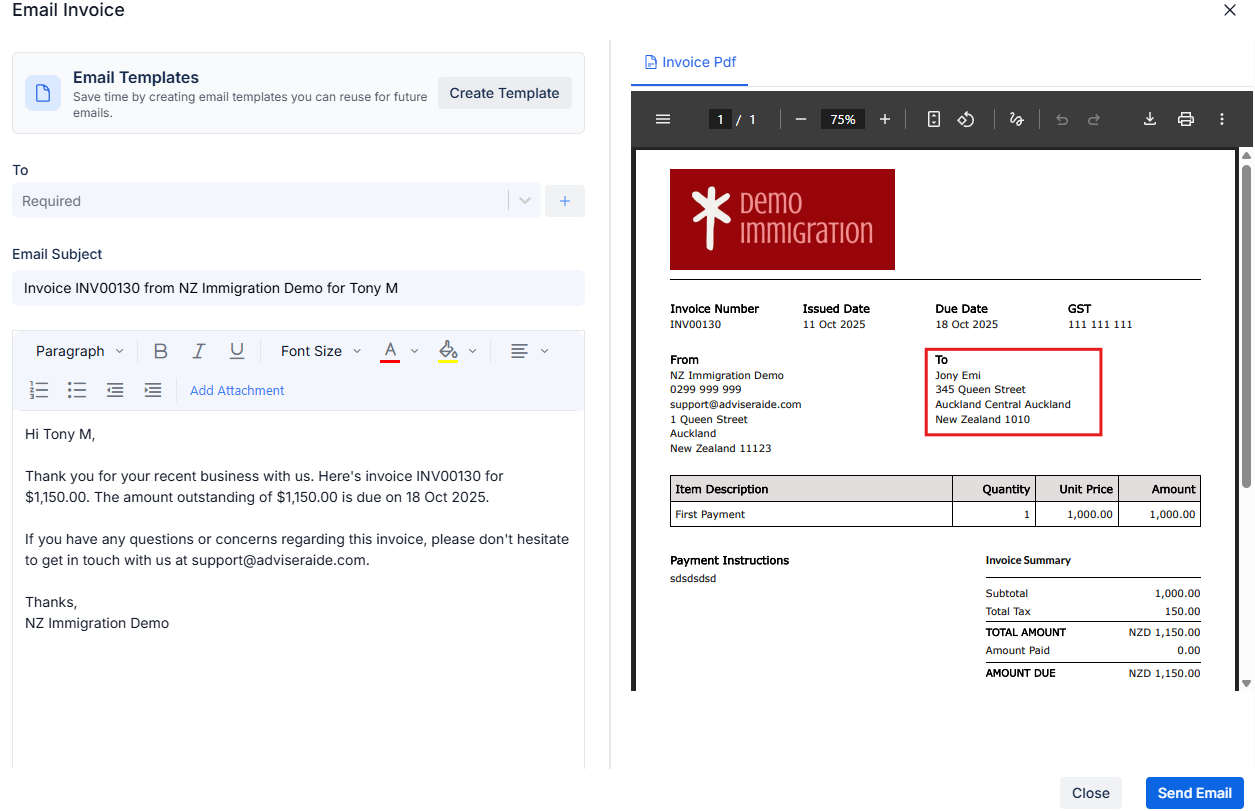Increase the paragraph indent
1255x811 pixels.
point(153,390)
